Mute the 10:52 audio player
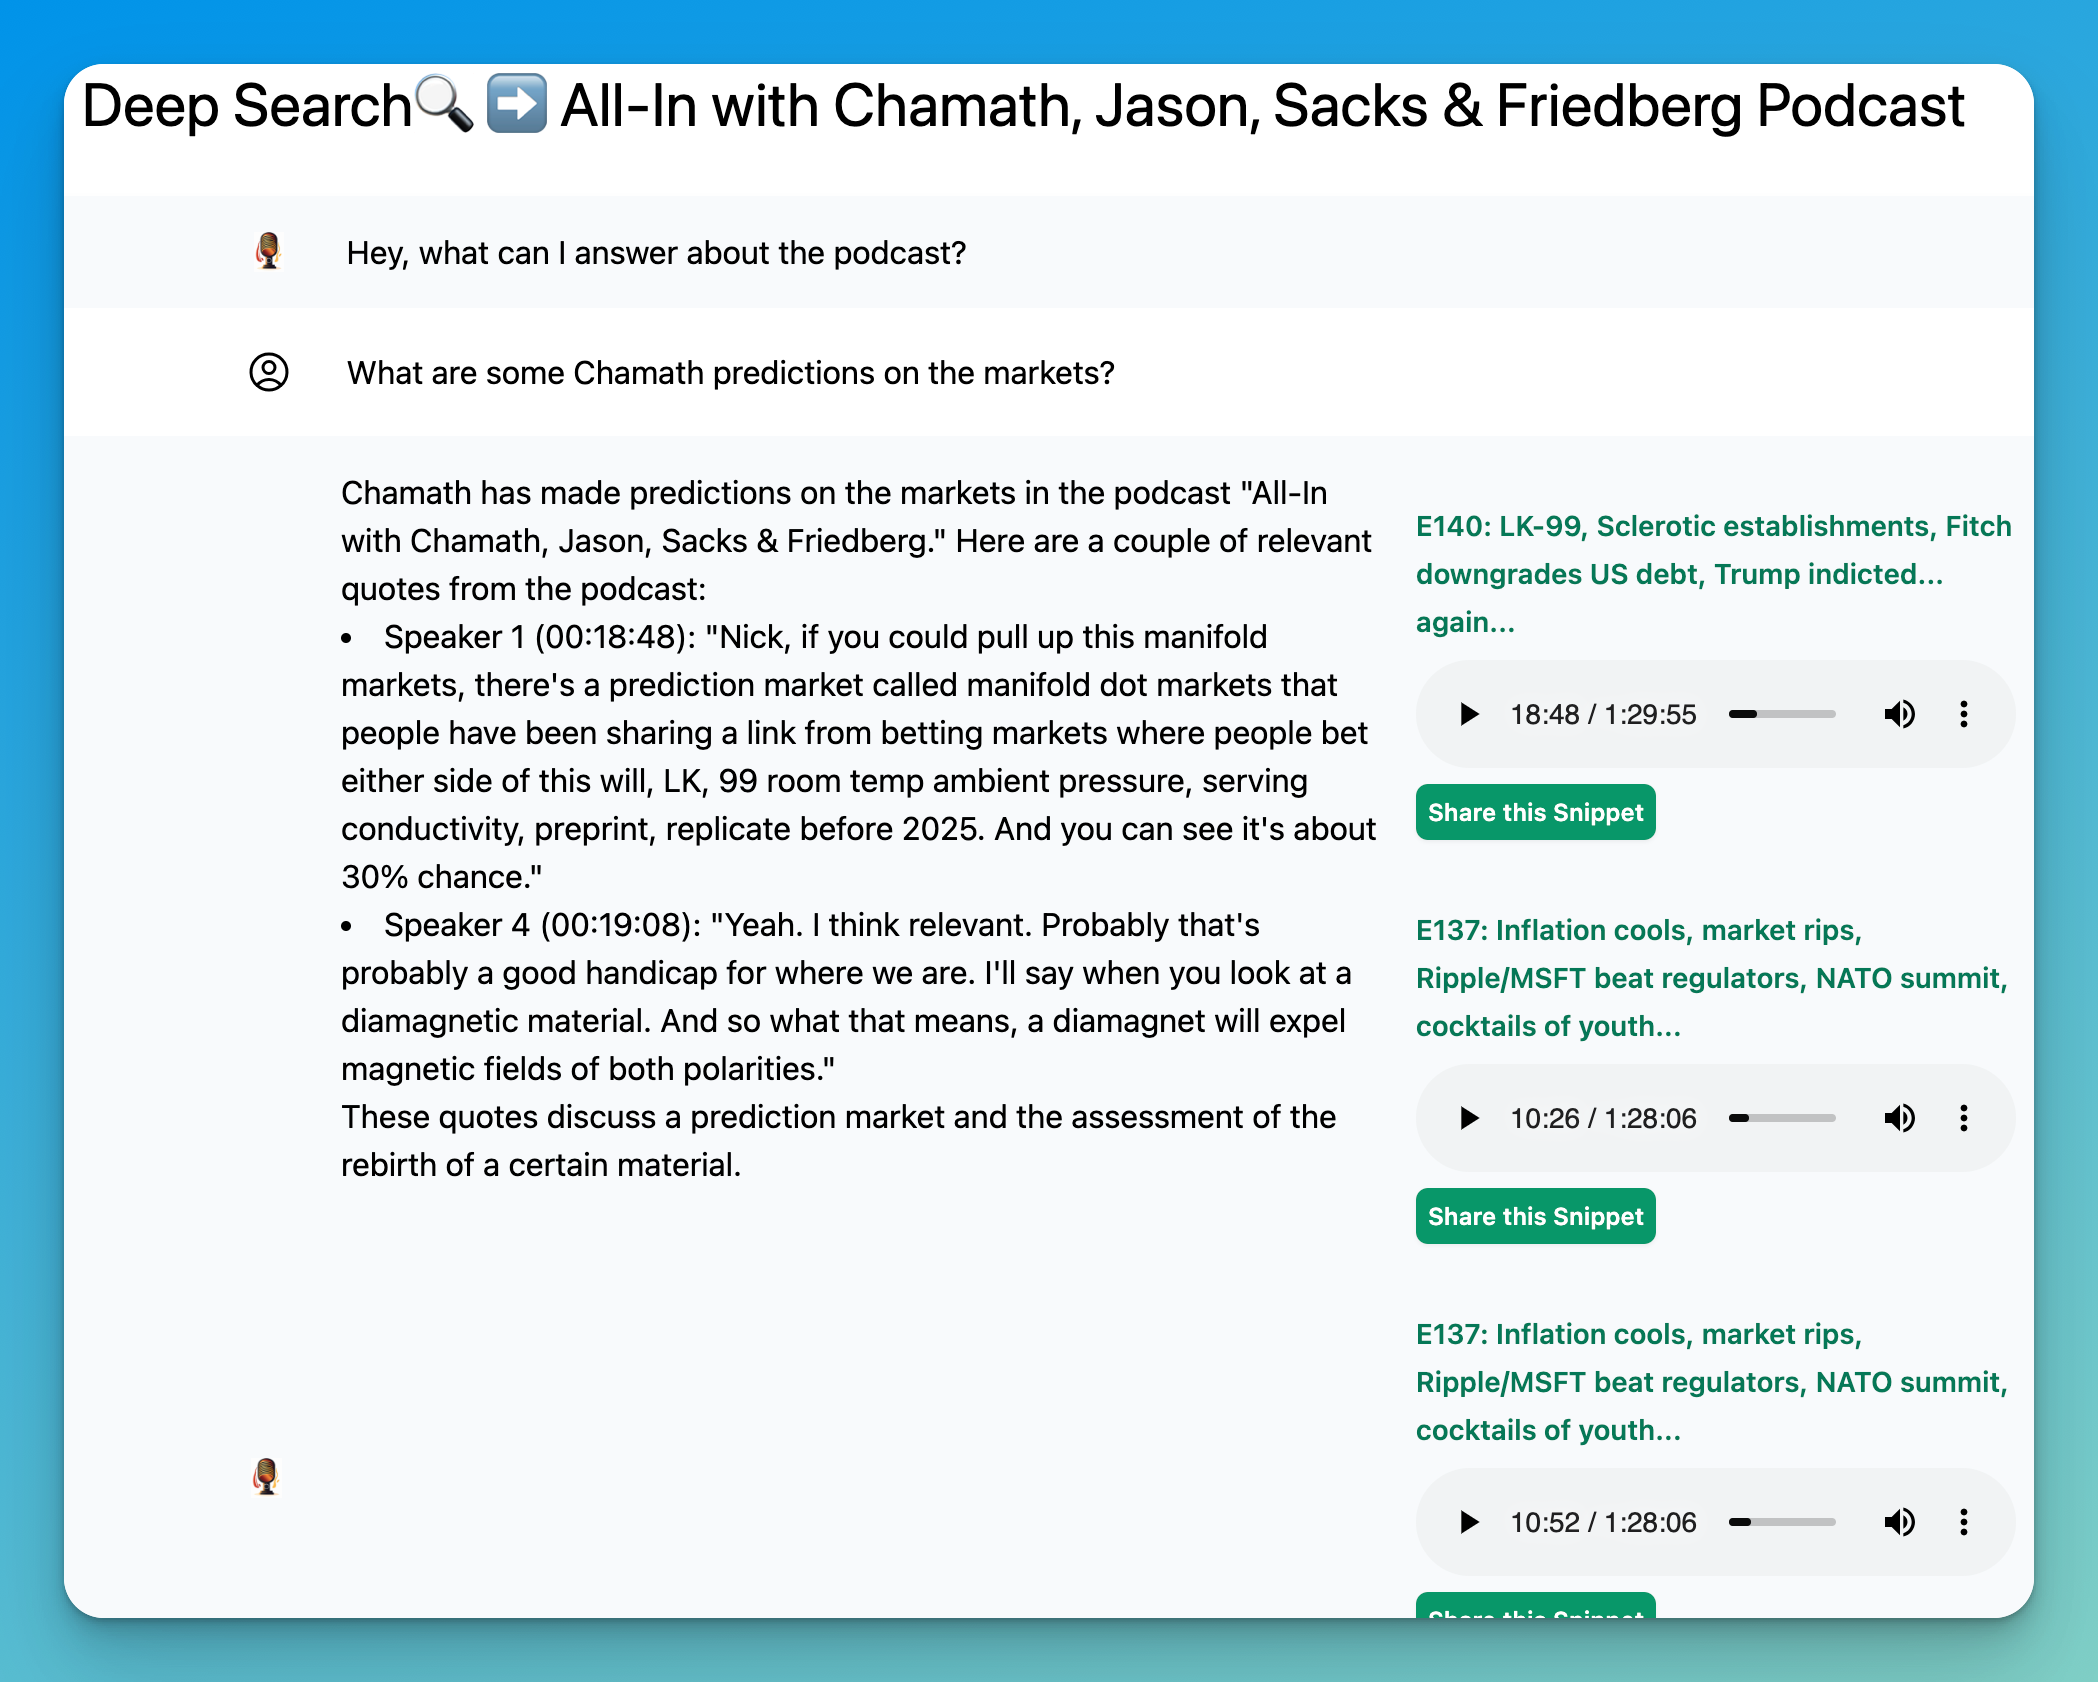The width and height of the screenshot is (2098, 1682). tap(1899, 1522)
